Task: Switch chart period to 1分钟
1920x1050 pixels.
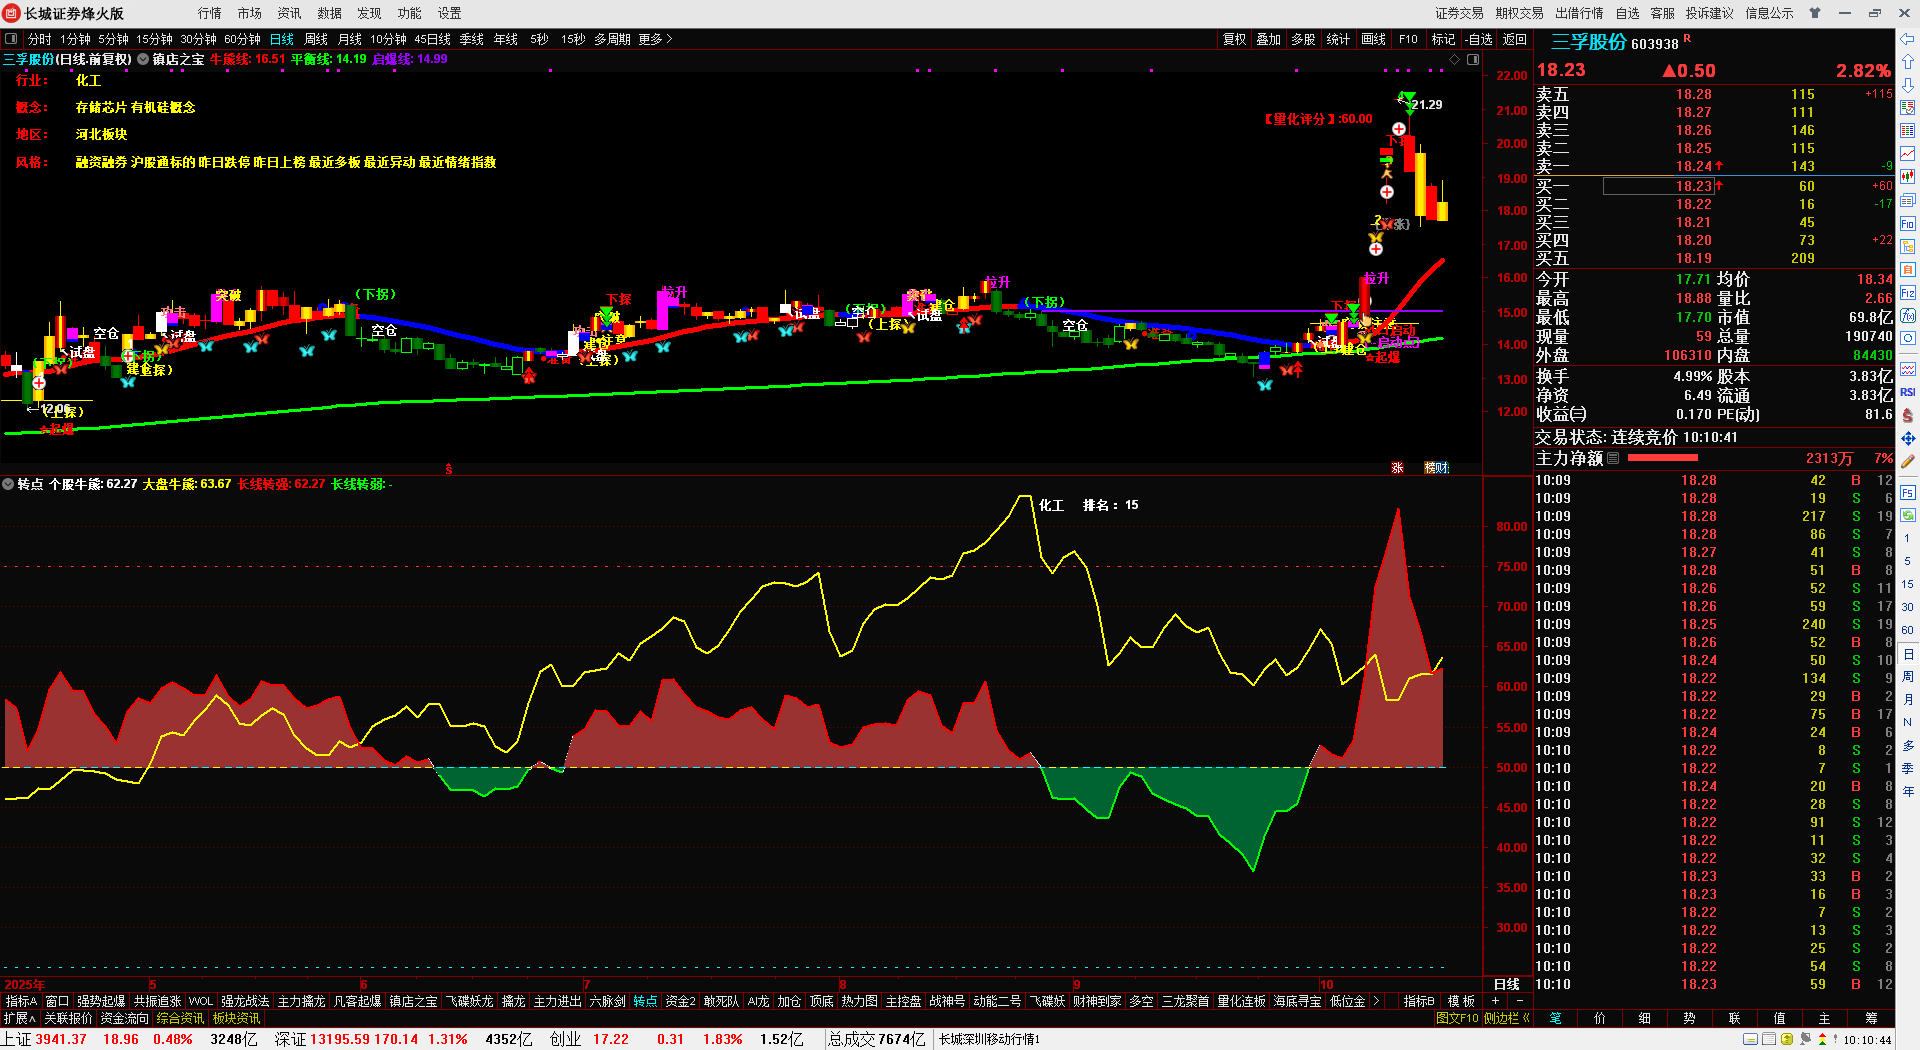Action: click(75, 39)
